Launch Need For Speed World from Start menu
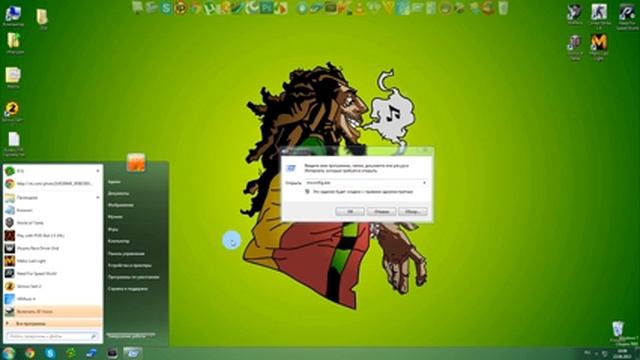Screen dimensions: 640x360 pos(53,273)
